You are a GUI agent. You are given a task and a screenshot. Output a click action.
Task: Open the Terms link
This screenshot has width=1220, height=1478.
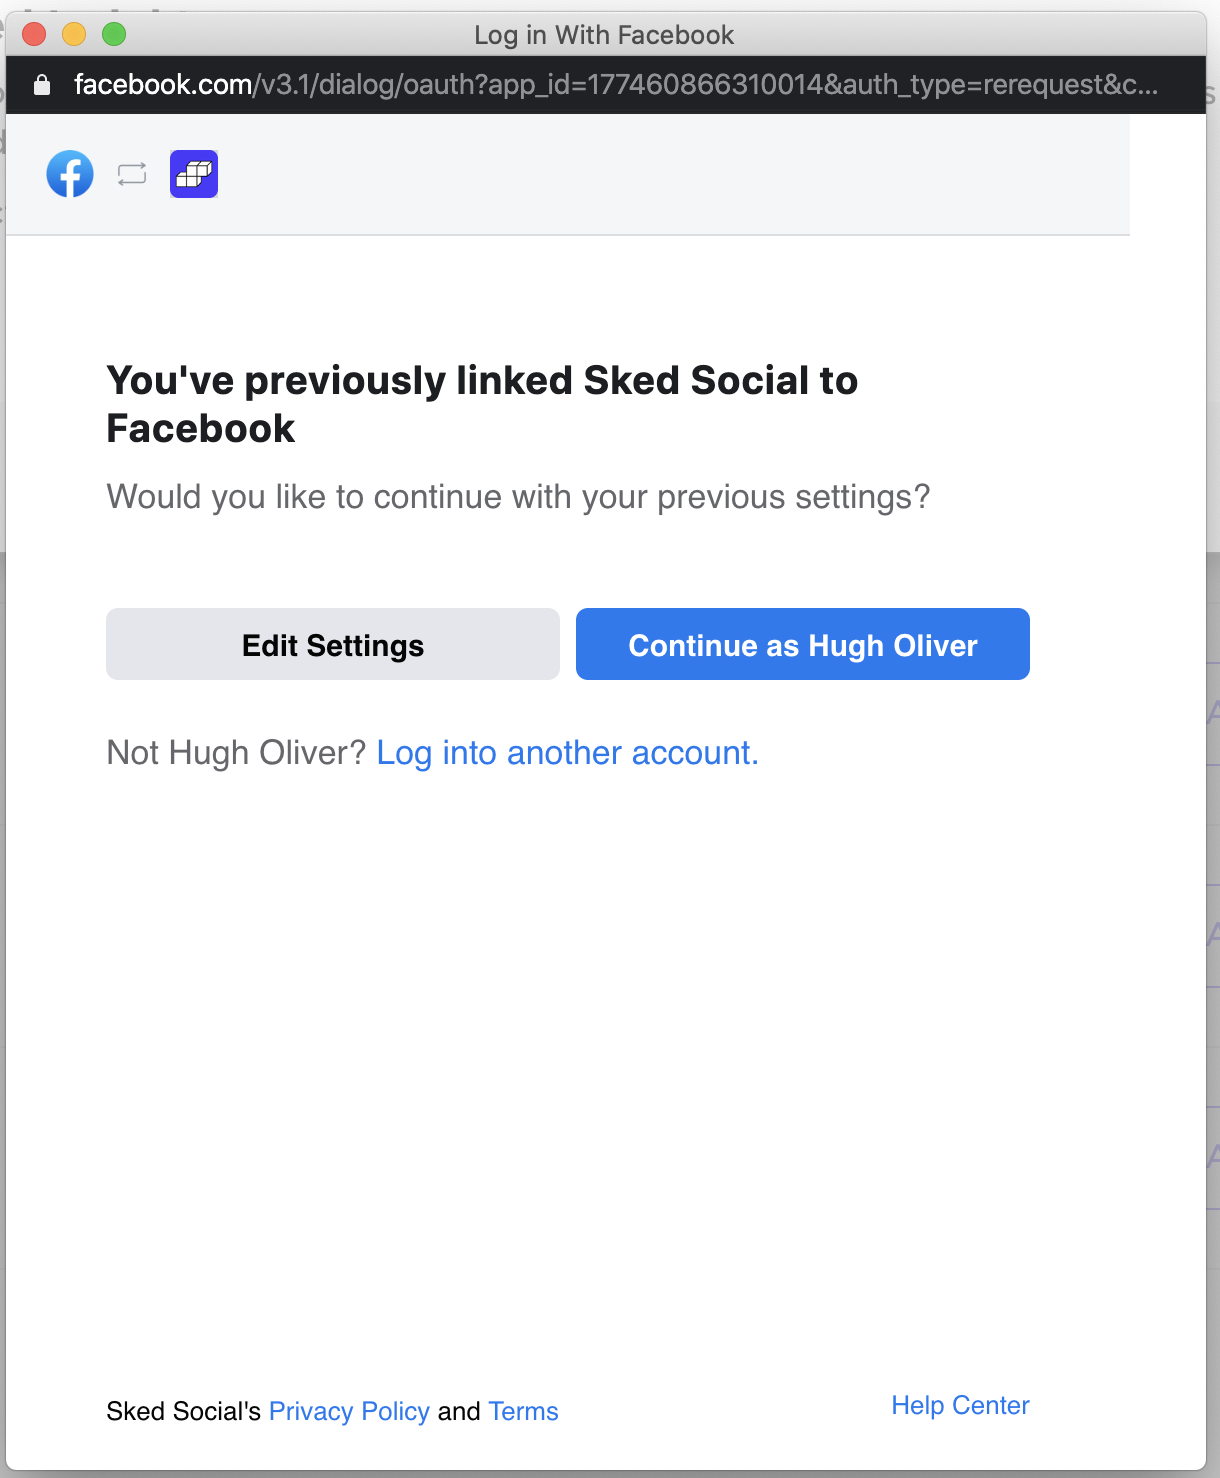pyautogui.click(x=523, y=1411)
